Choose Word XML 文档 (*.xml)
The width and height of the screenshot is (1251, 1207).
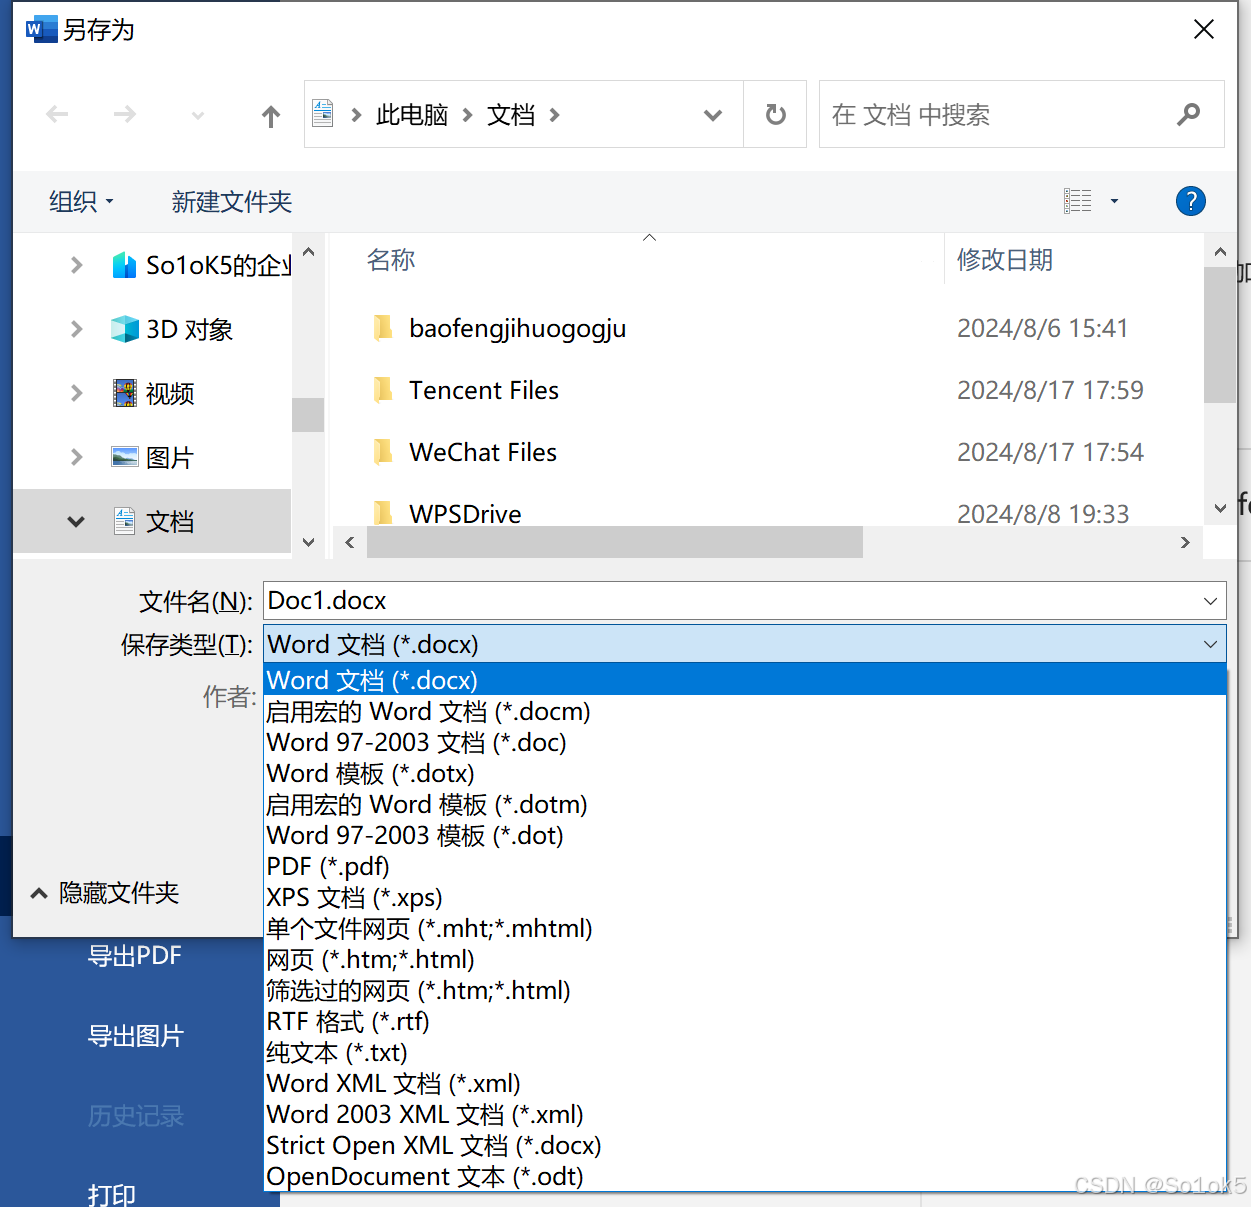tap(744, 1083)
